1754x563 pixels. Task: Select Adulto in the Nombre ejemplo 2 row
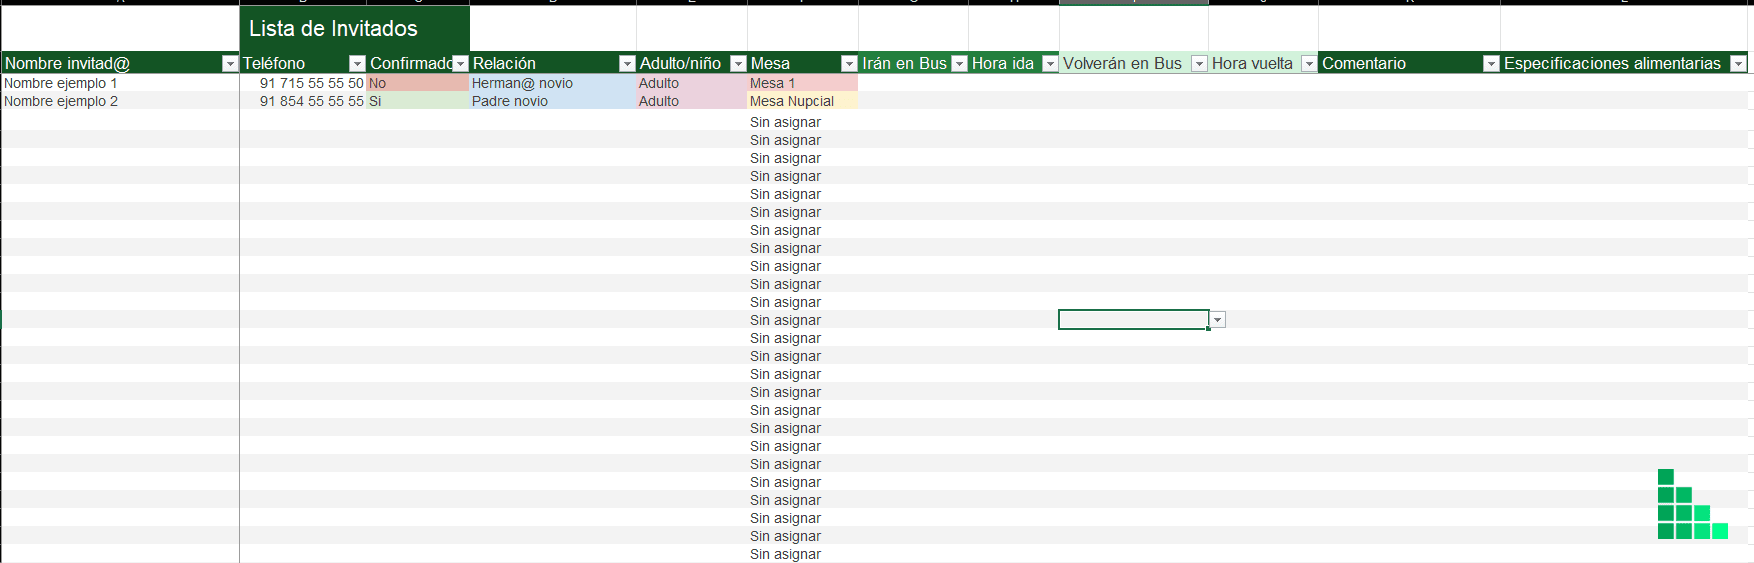tap(692, 101)
